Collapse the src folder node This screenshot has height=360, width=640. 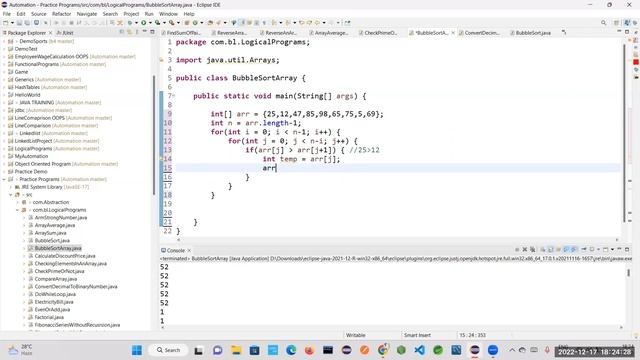click(x=11, y=195)
